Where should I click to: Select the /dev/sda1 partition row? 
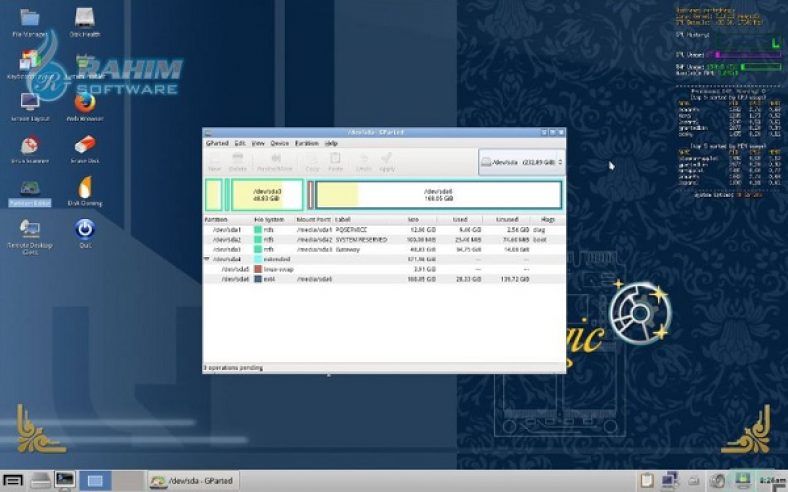(384, 230)
